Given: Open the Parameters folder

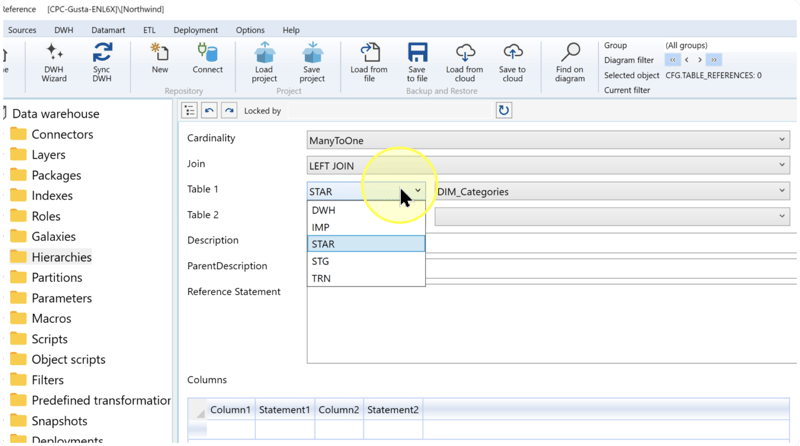Looking at the screenshot, I should [62, 298].
